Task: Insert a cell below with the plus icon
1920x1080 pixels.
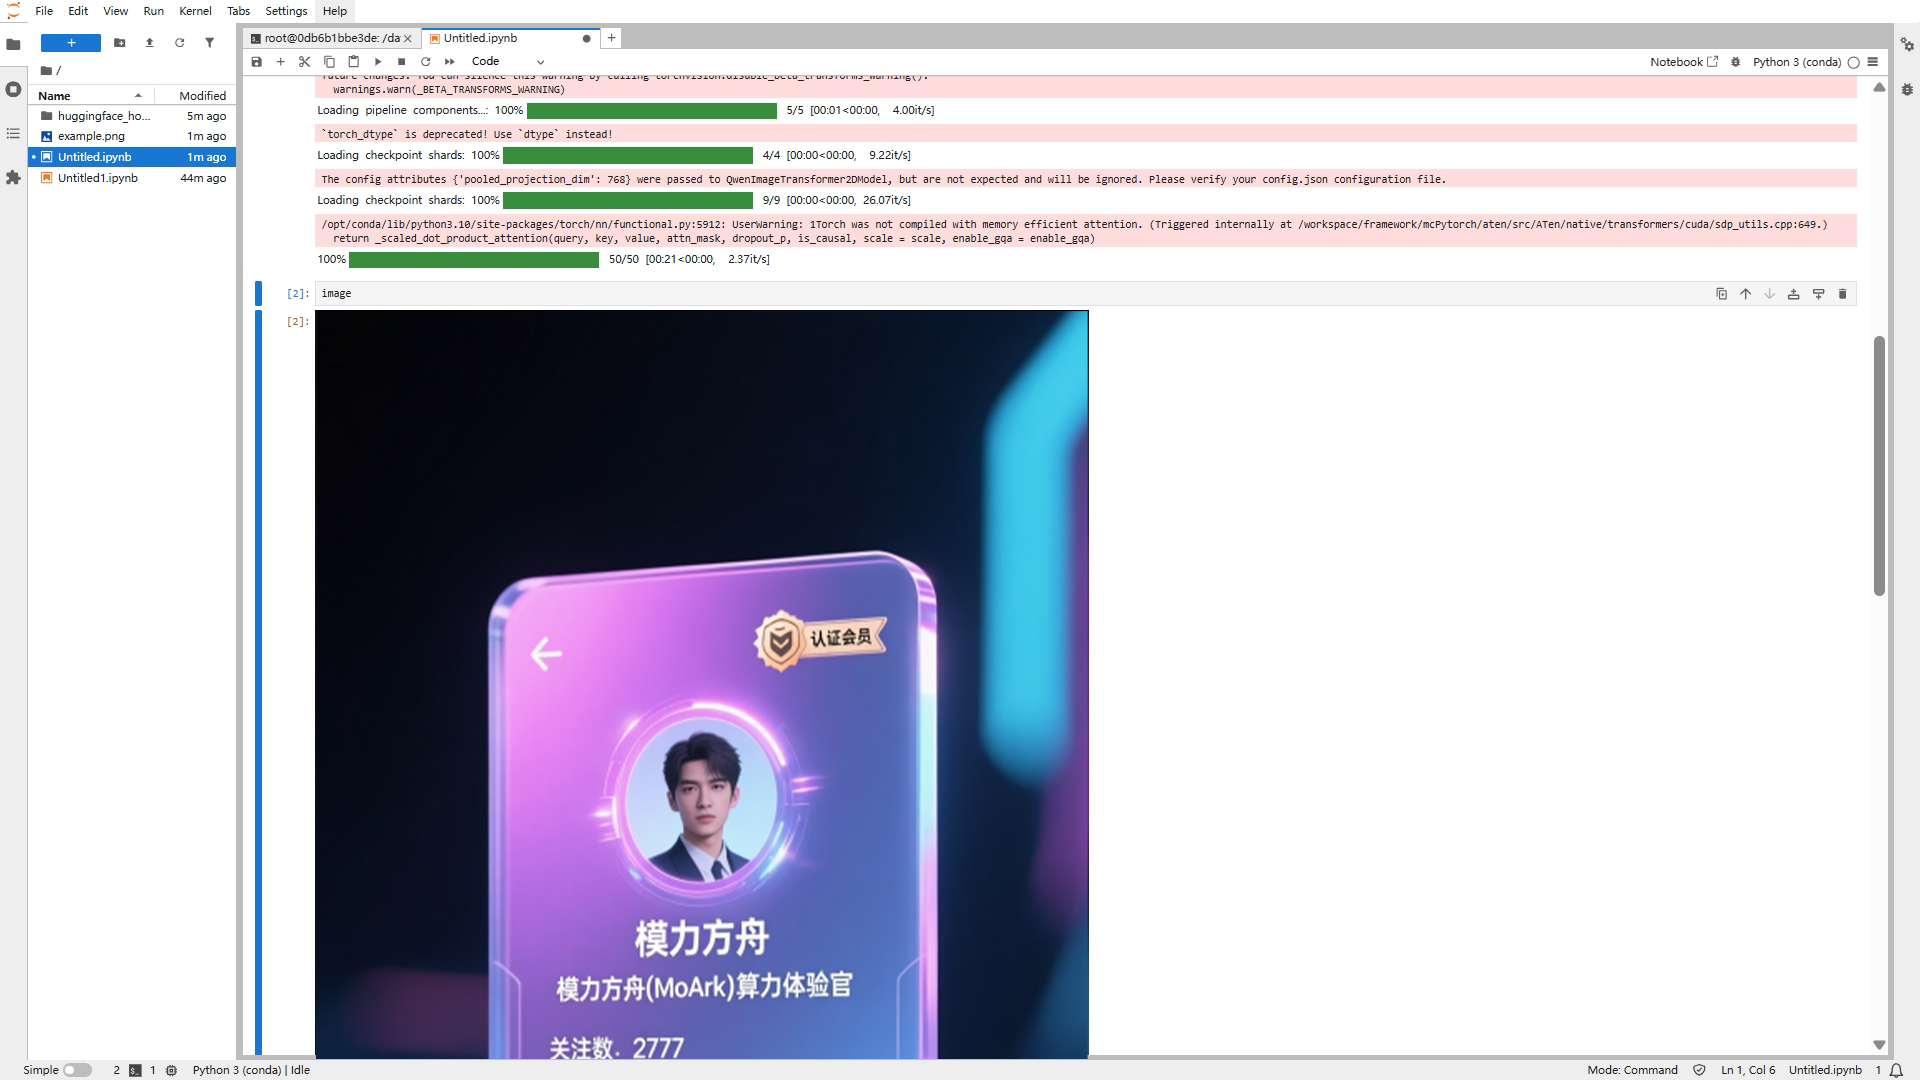Action: click(x=281, y=62)
